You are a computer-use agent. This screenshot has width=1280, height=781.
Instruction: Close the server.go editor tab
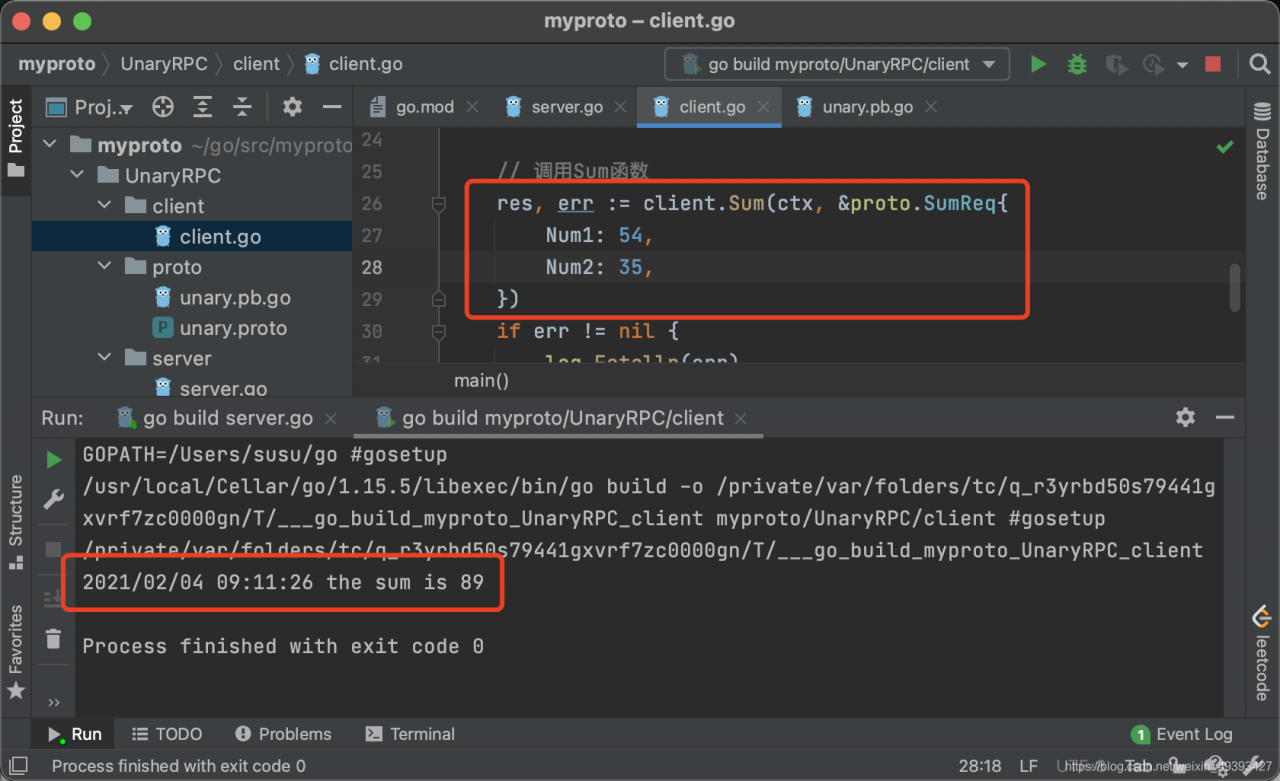click(622, 107)
